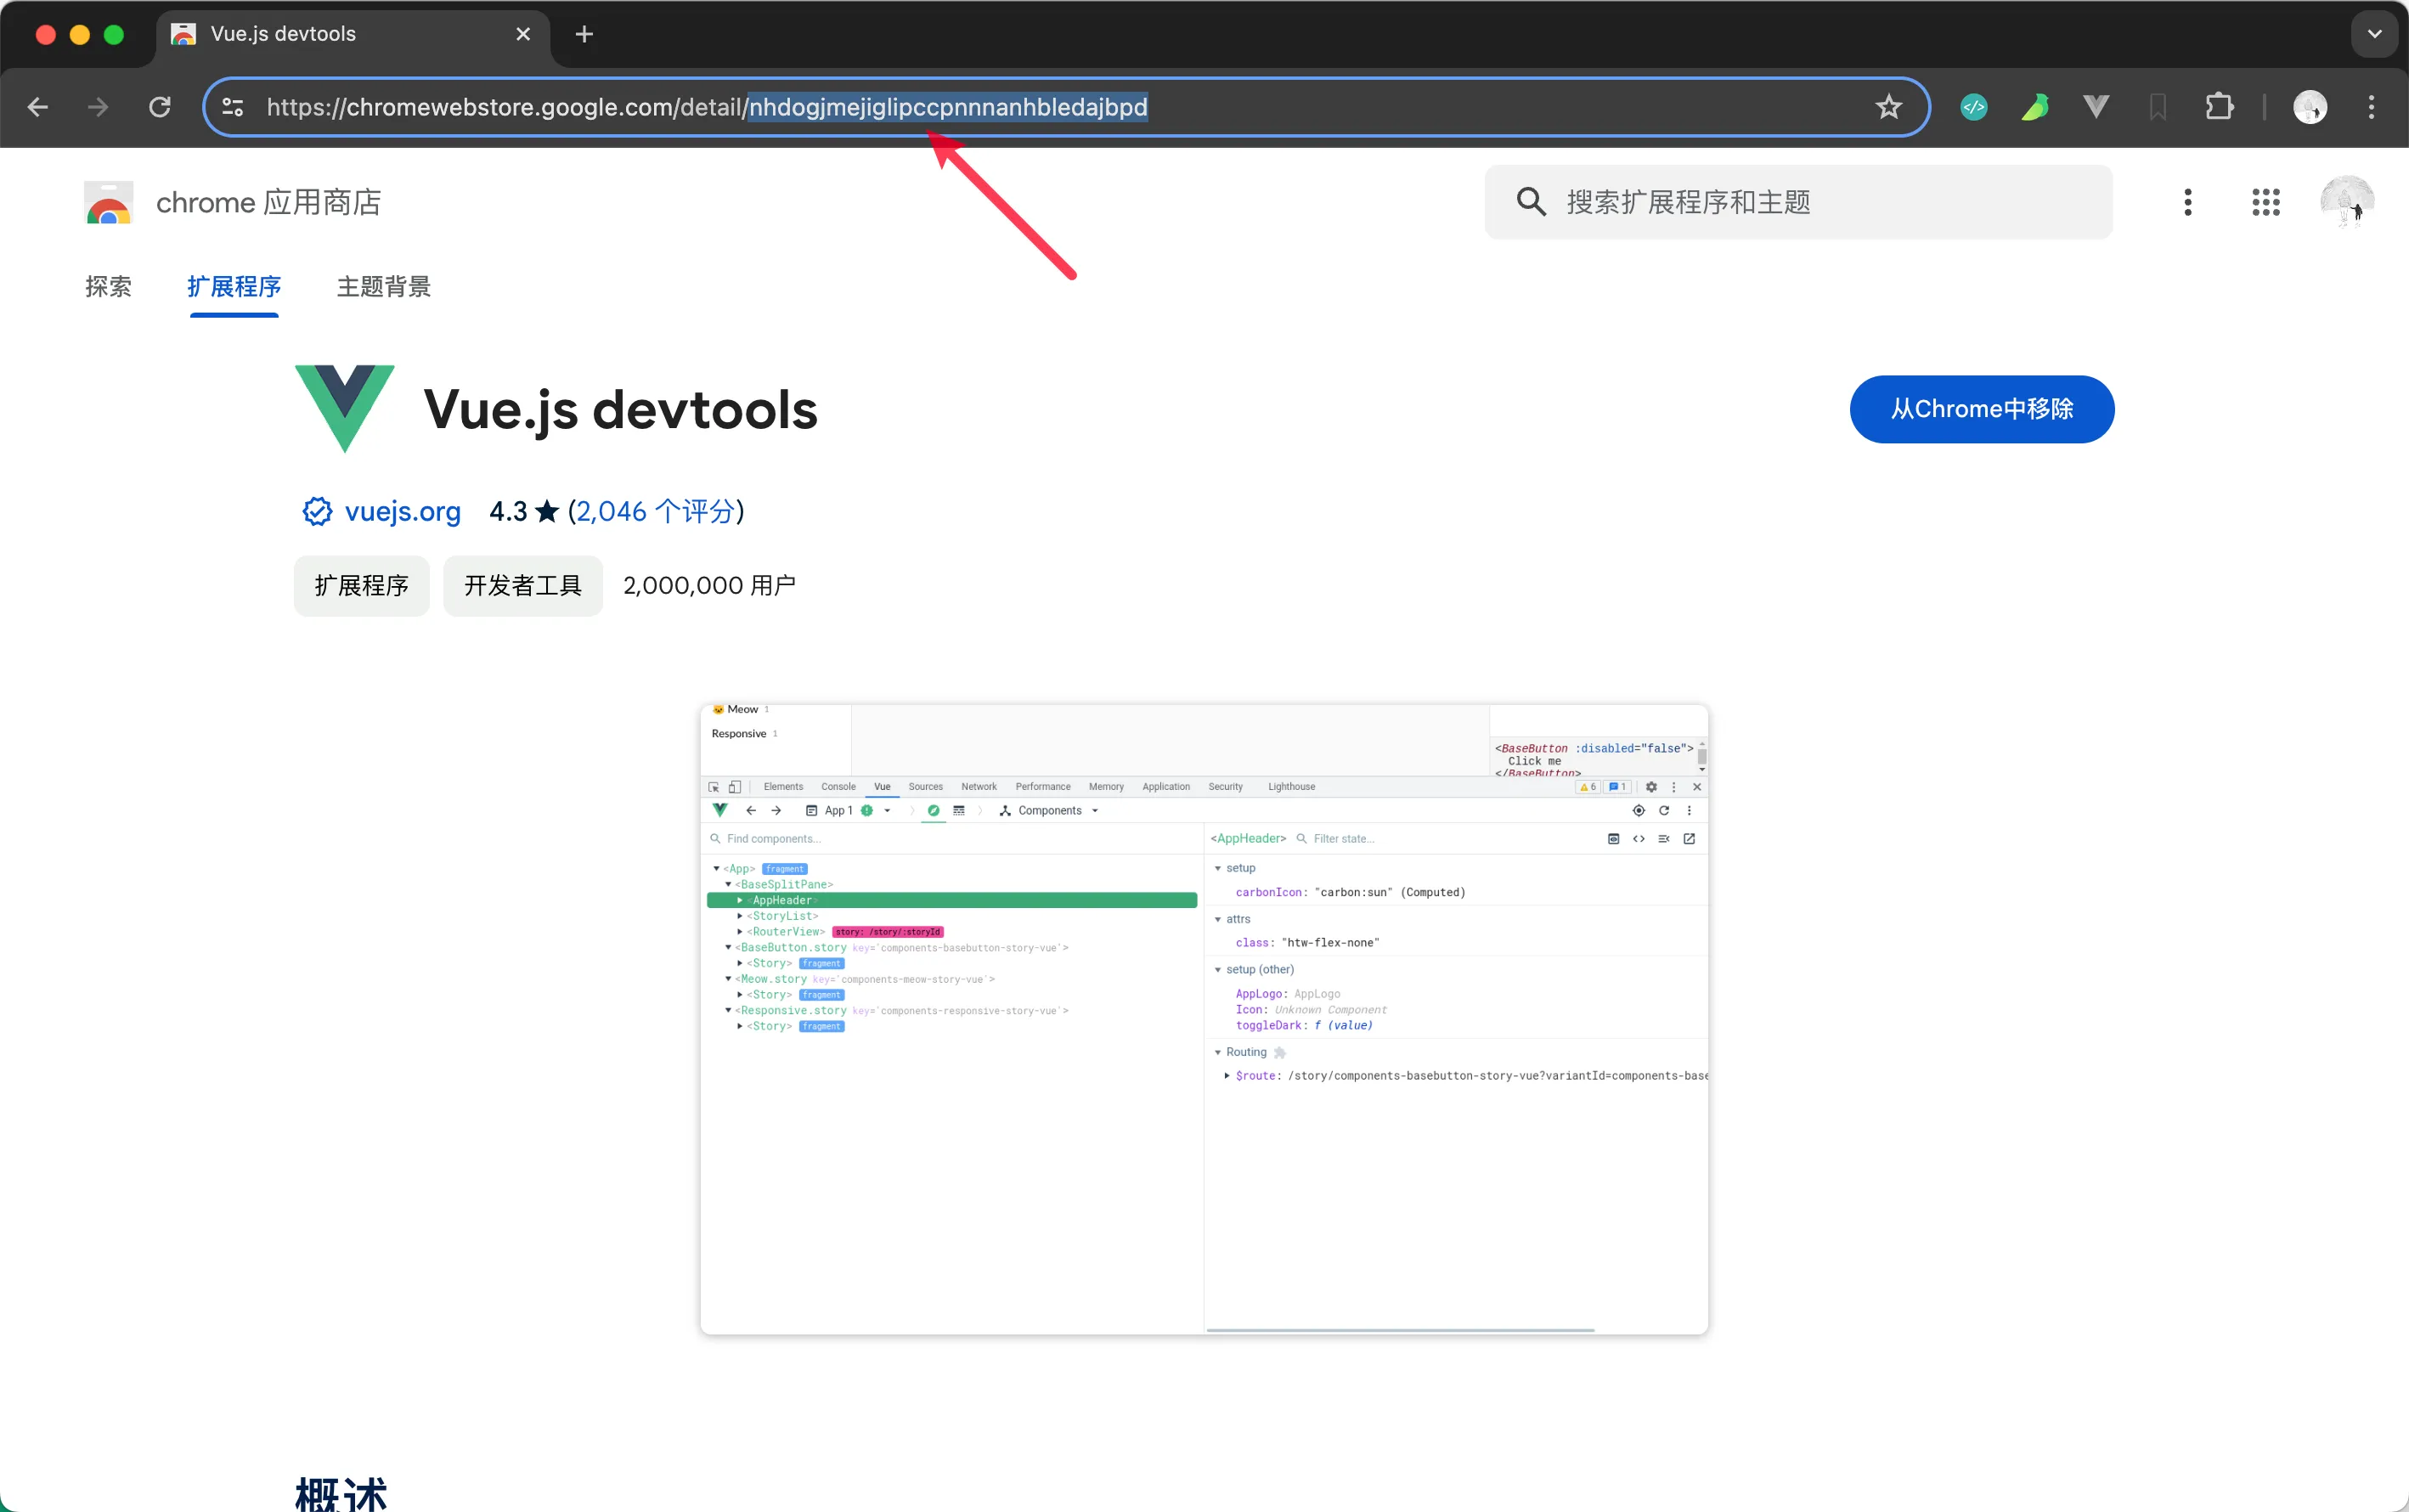Expand the tab search chevron
The height and width of the screenshot is (1512, 2409).
click(2373, 34)
